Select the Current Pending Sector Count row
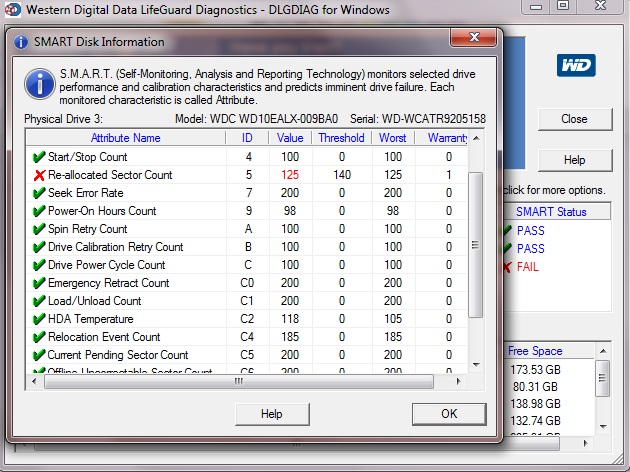Viewport: 630px width, 472px height. click(247, 355)
